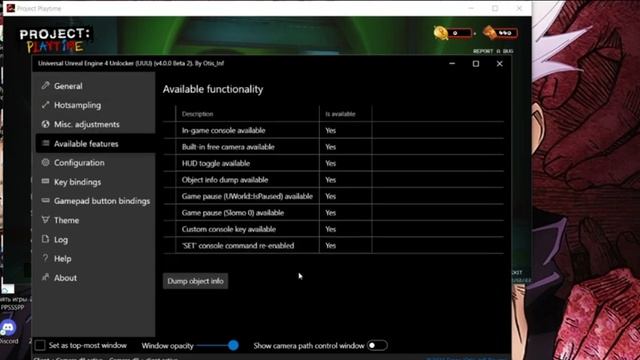This screenshot has width=640, height=360.
Task: Close the UUU unlocker window
Action: 499,64
